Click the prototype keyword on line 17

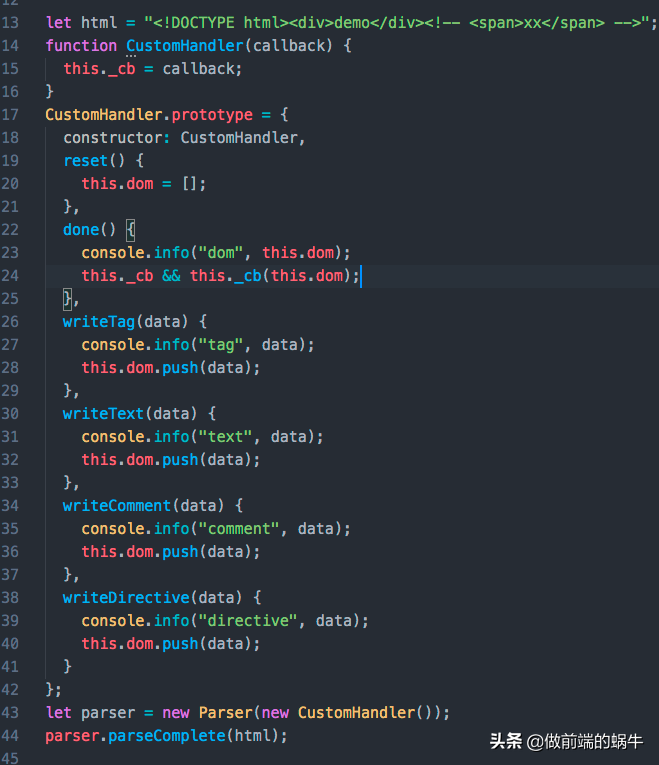(212, 115)
